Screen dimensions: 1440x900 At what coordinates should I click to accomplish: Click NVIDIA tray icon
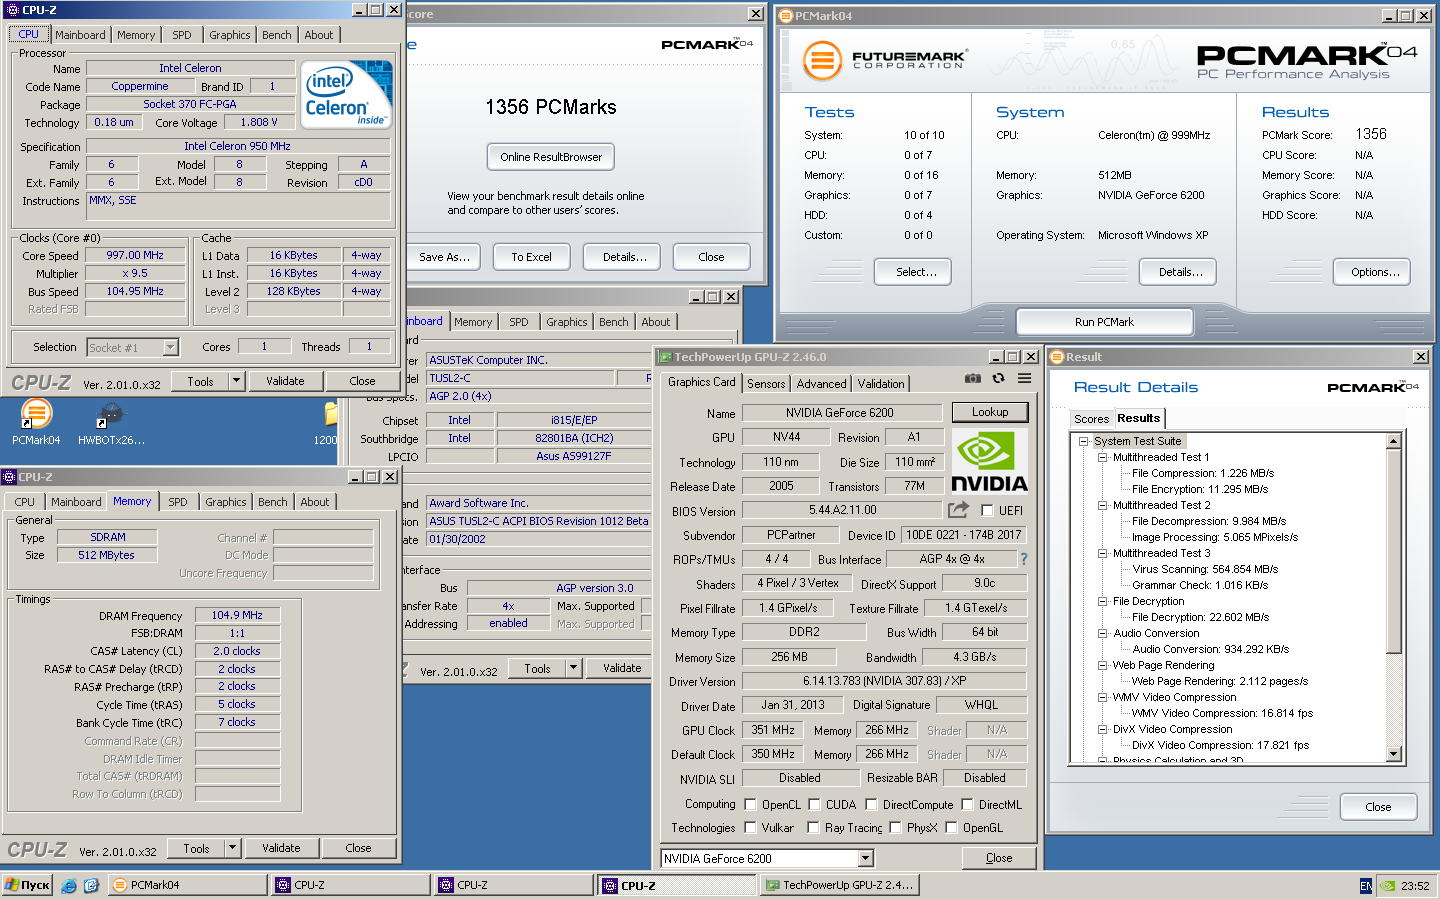pos(1387,885)
